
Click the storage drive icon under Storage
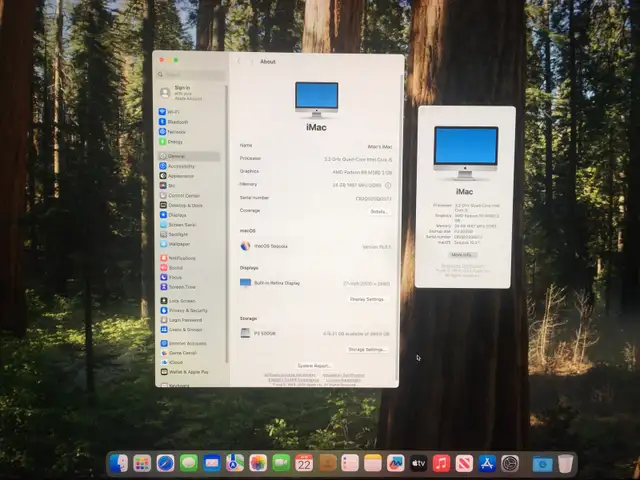[245, 333]
